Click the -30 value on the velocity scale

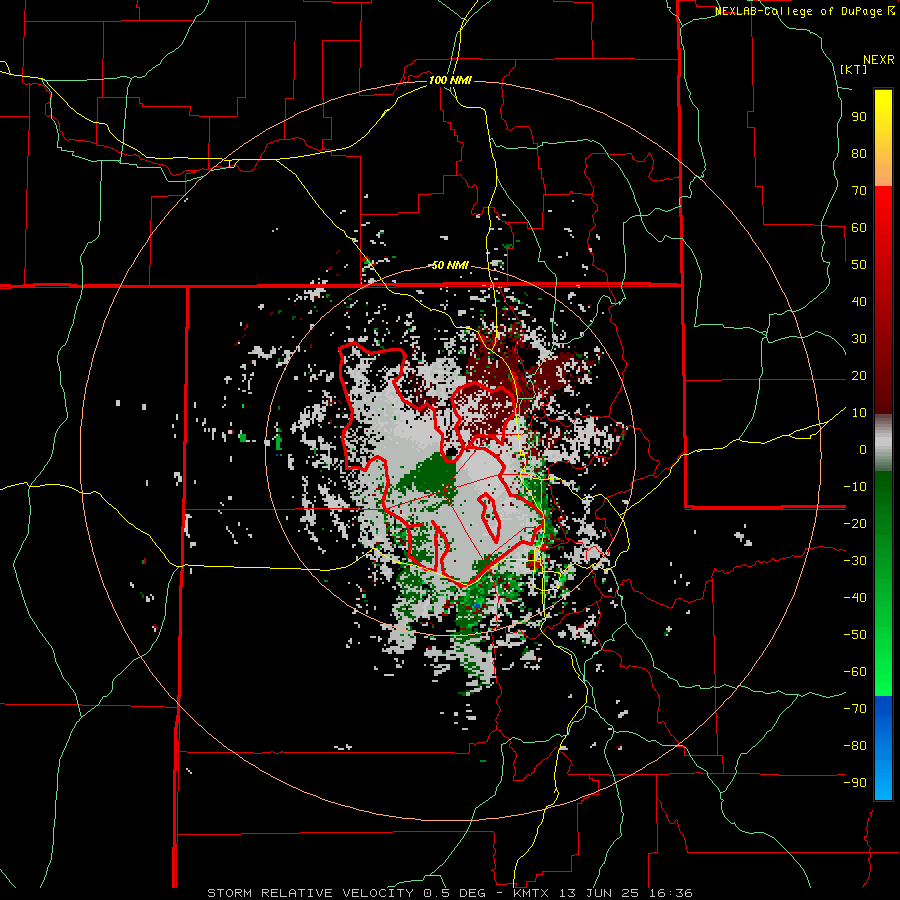(855, 561)
